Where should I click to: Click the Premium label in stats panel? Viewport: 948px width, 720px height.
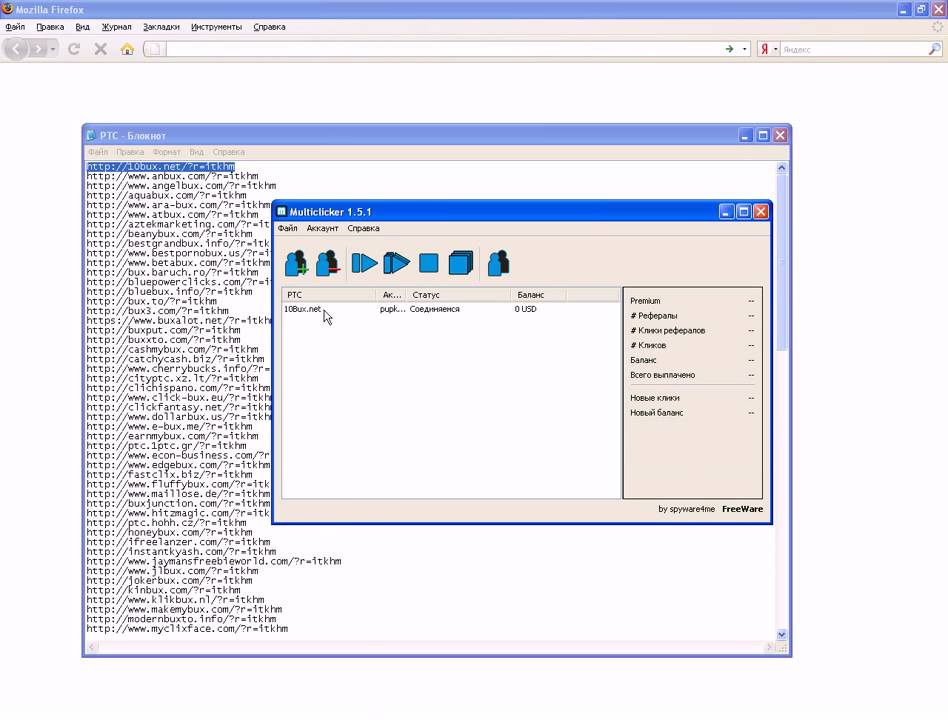645,301
